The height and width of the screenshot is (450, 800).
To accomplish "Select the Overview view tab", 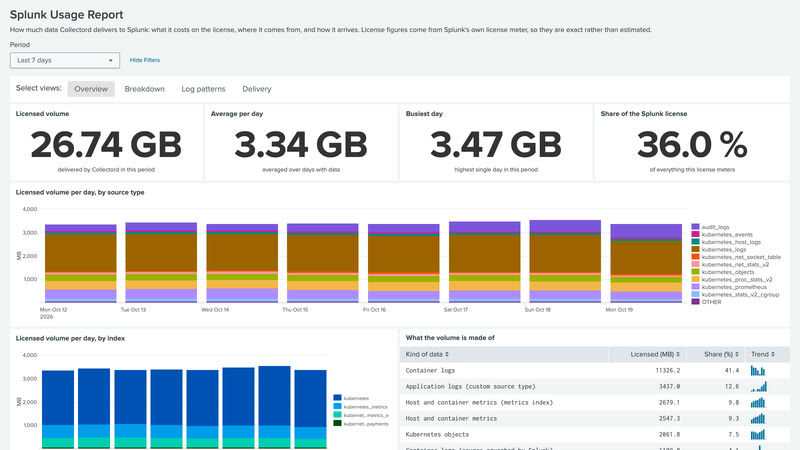I will click(91, 89).
